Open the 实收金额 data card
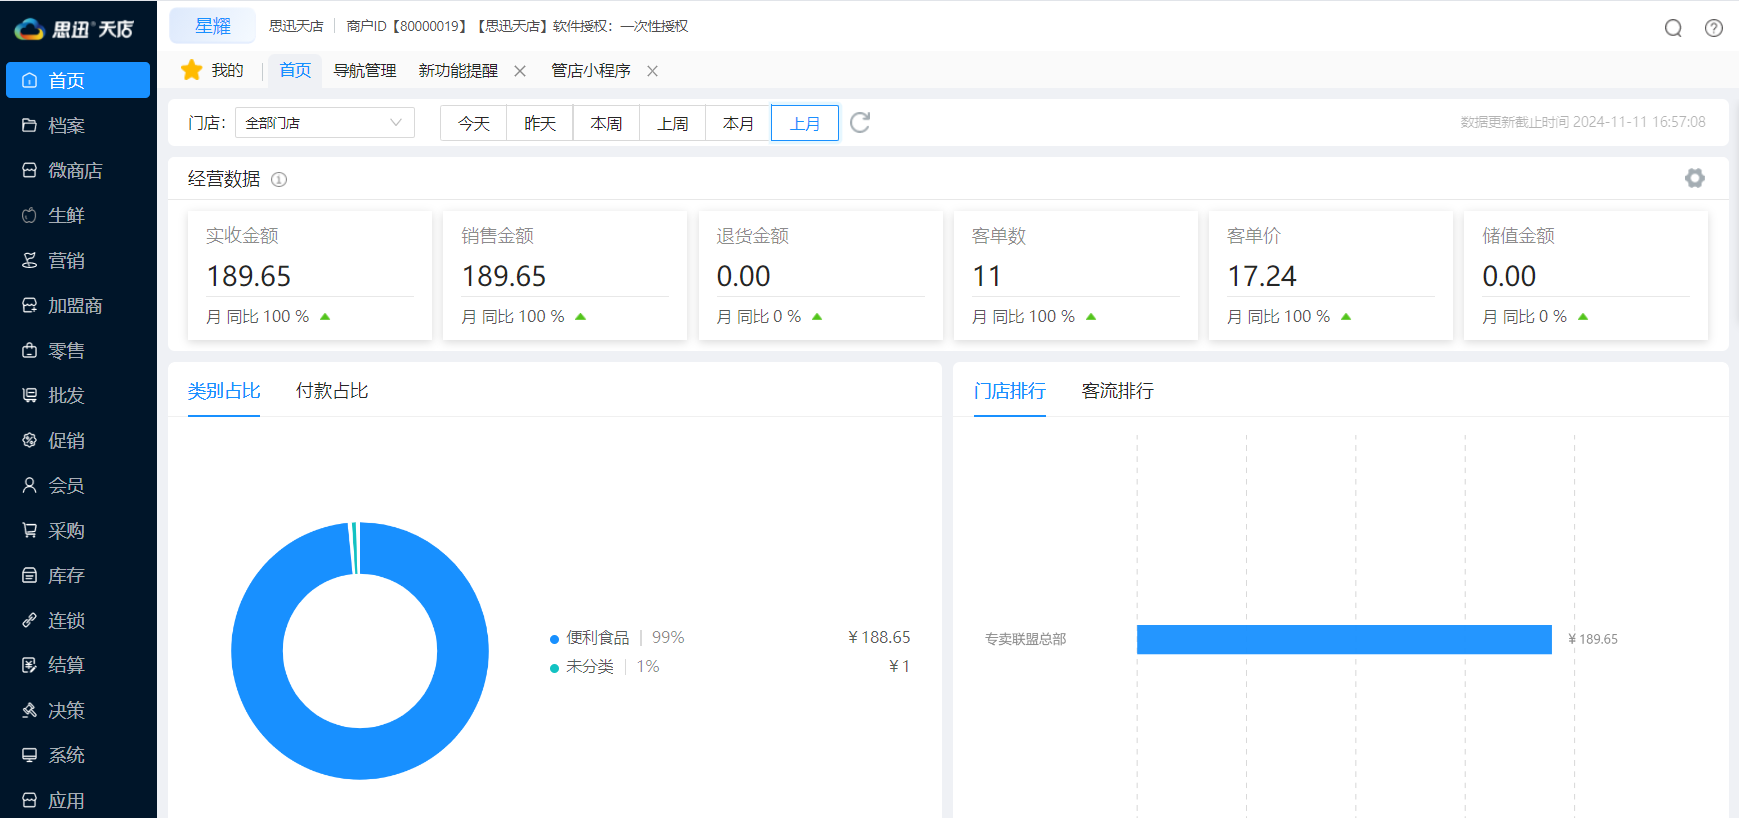 (310, 275)
